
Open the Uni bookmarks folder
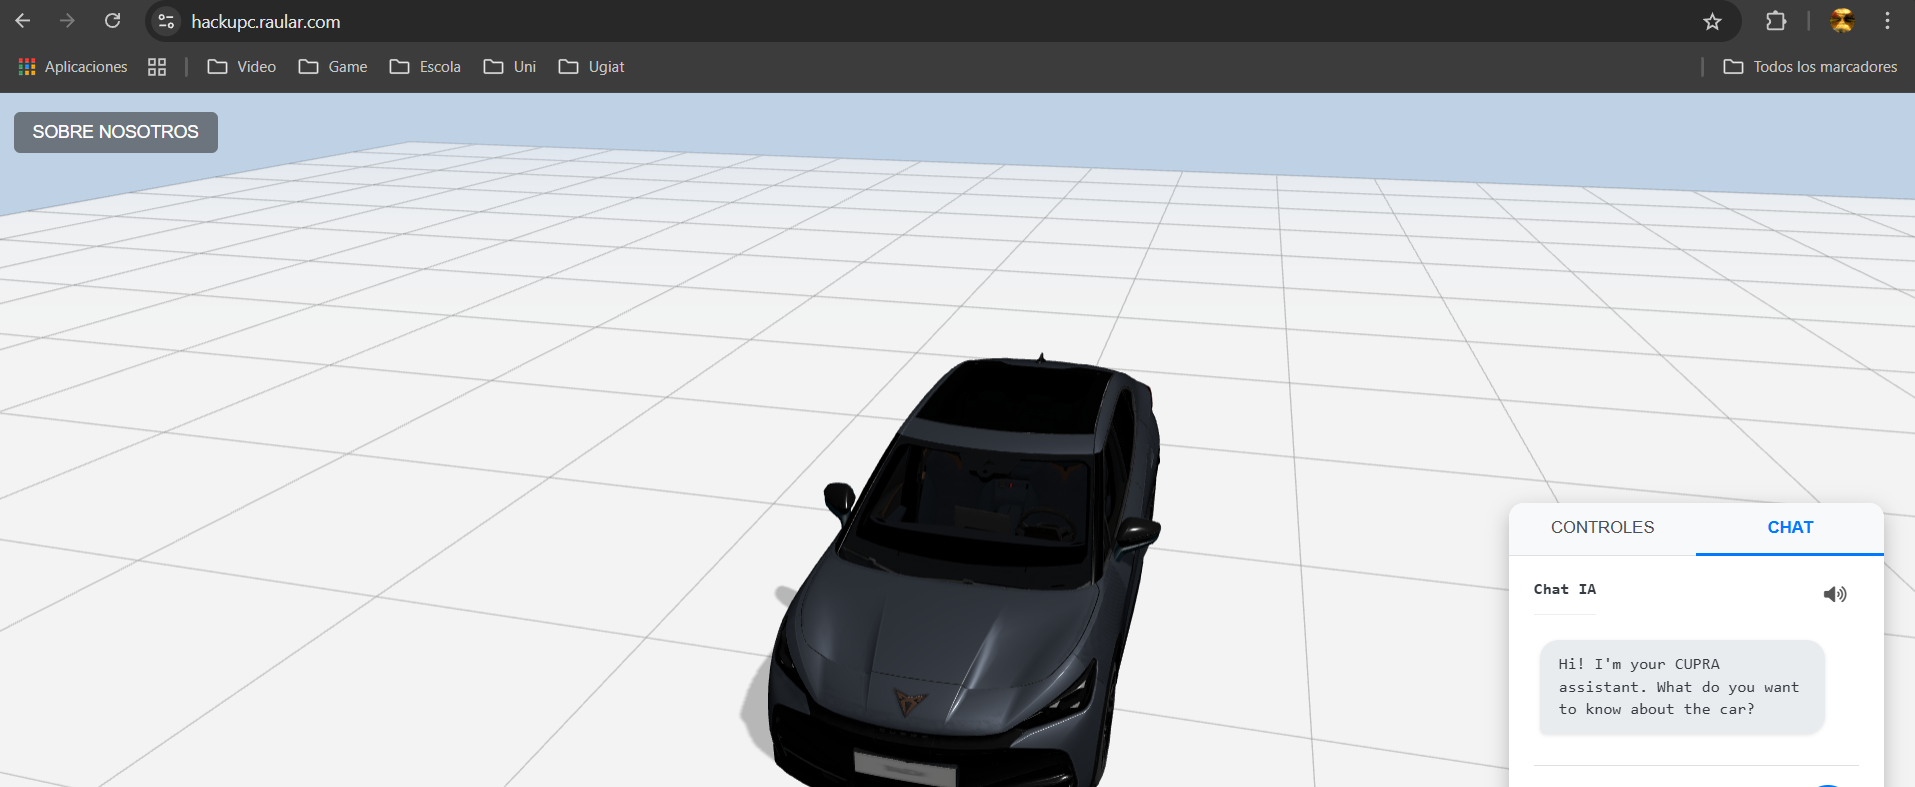pyautogui.click(x=510, y=67)
